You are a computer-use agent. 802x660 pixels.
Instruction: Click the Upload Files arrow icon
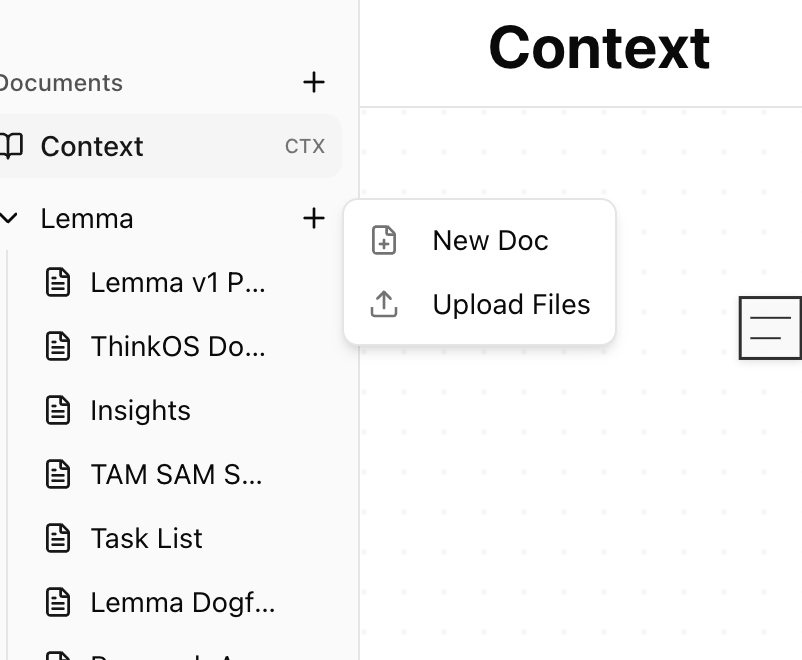[384, 305]
